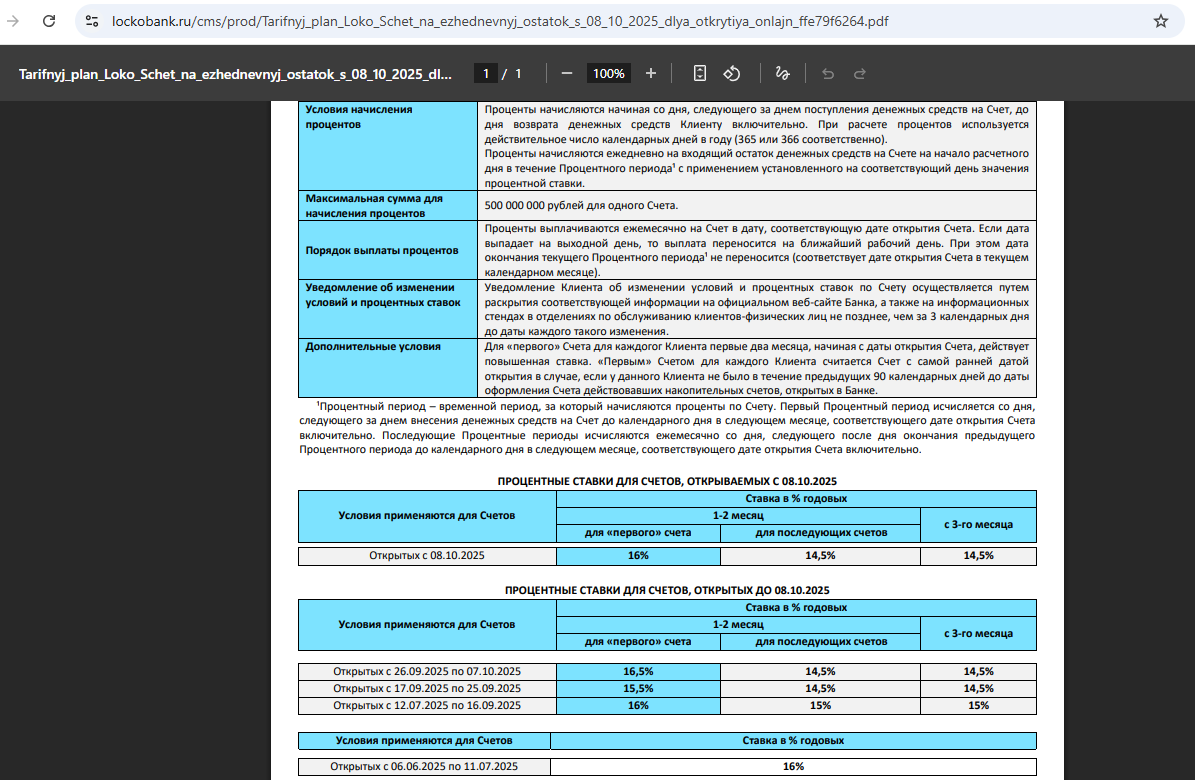Image resolution: width=1195 pixels, height=780 pixels.
Task: Click the PDF file name title
Action: (x=235, y=73)
